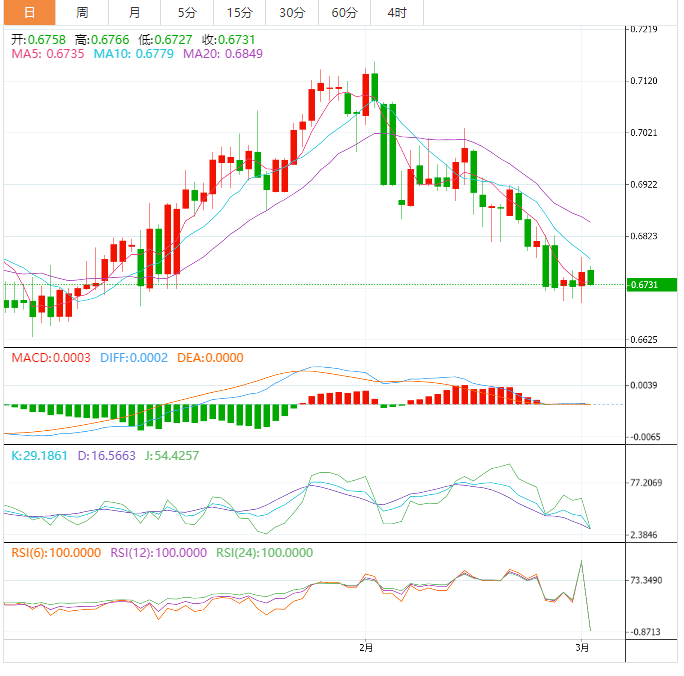The height and width of the screenshot is (676, 684).
Task: Open the 15分 interval tab
Action: (x=239, y=12)
